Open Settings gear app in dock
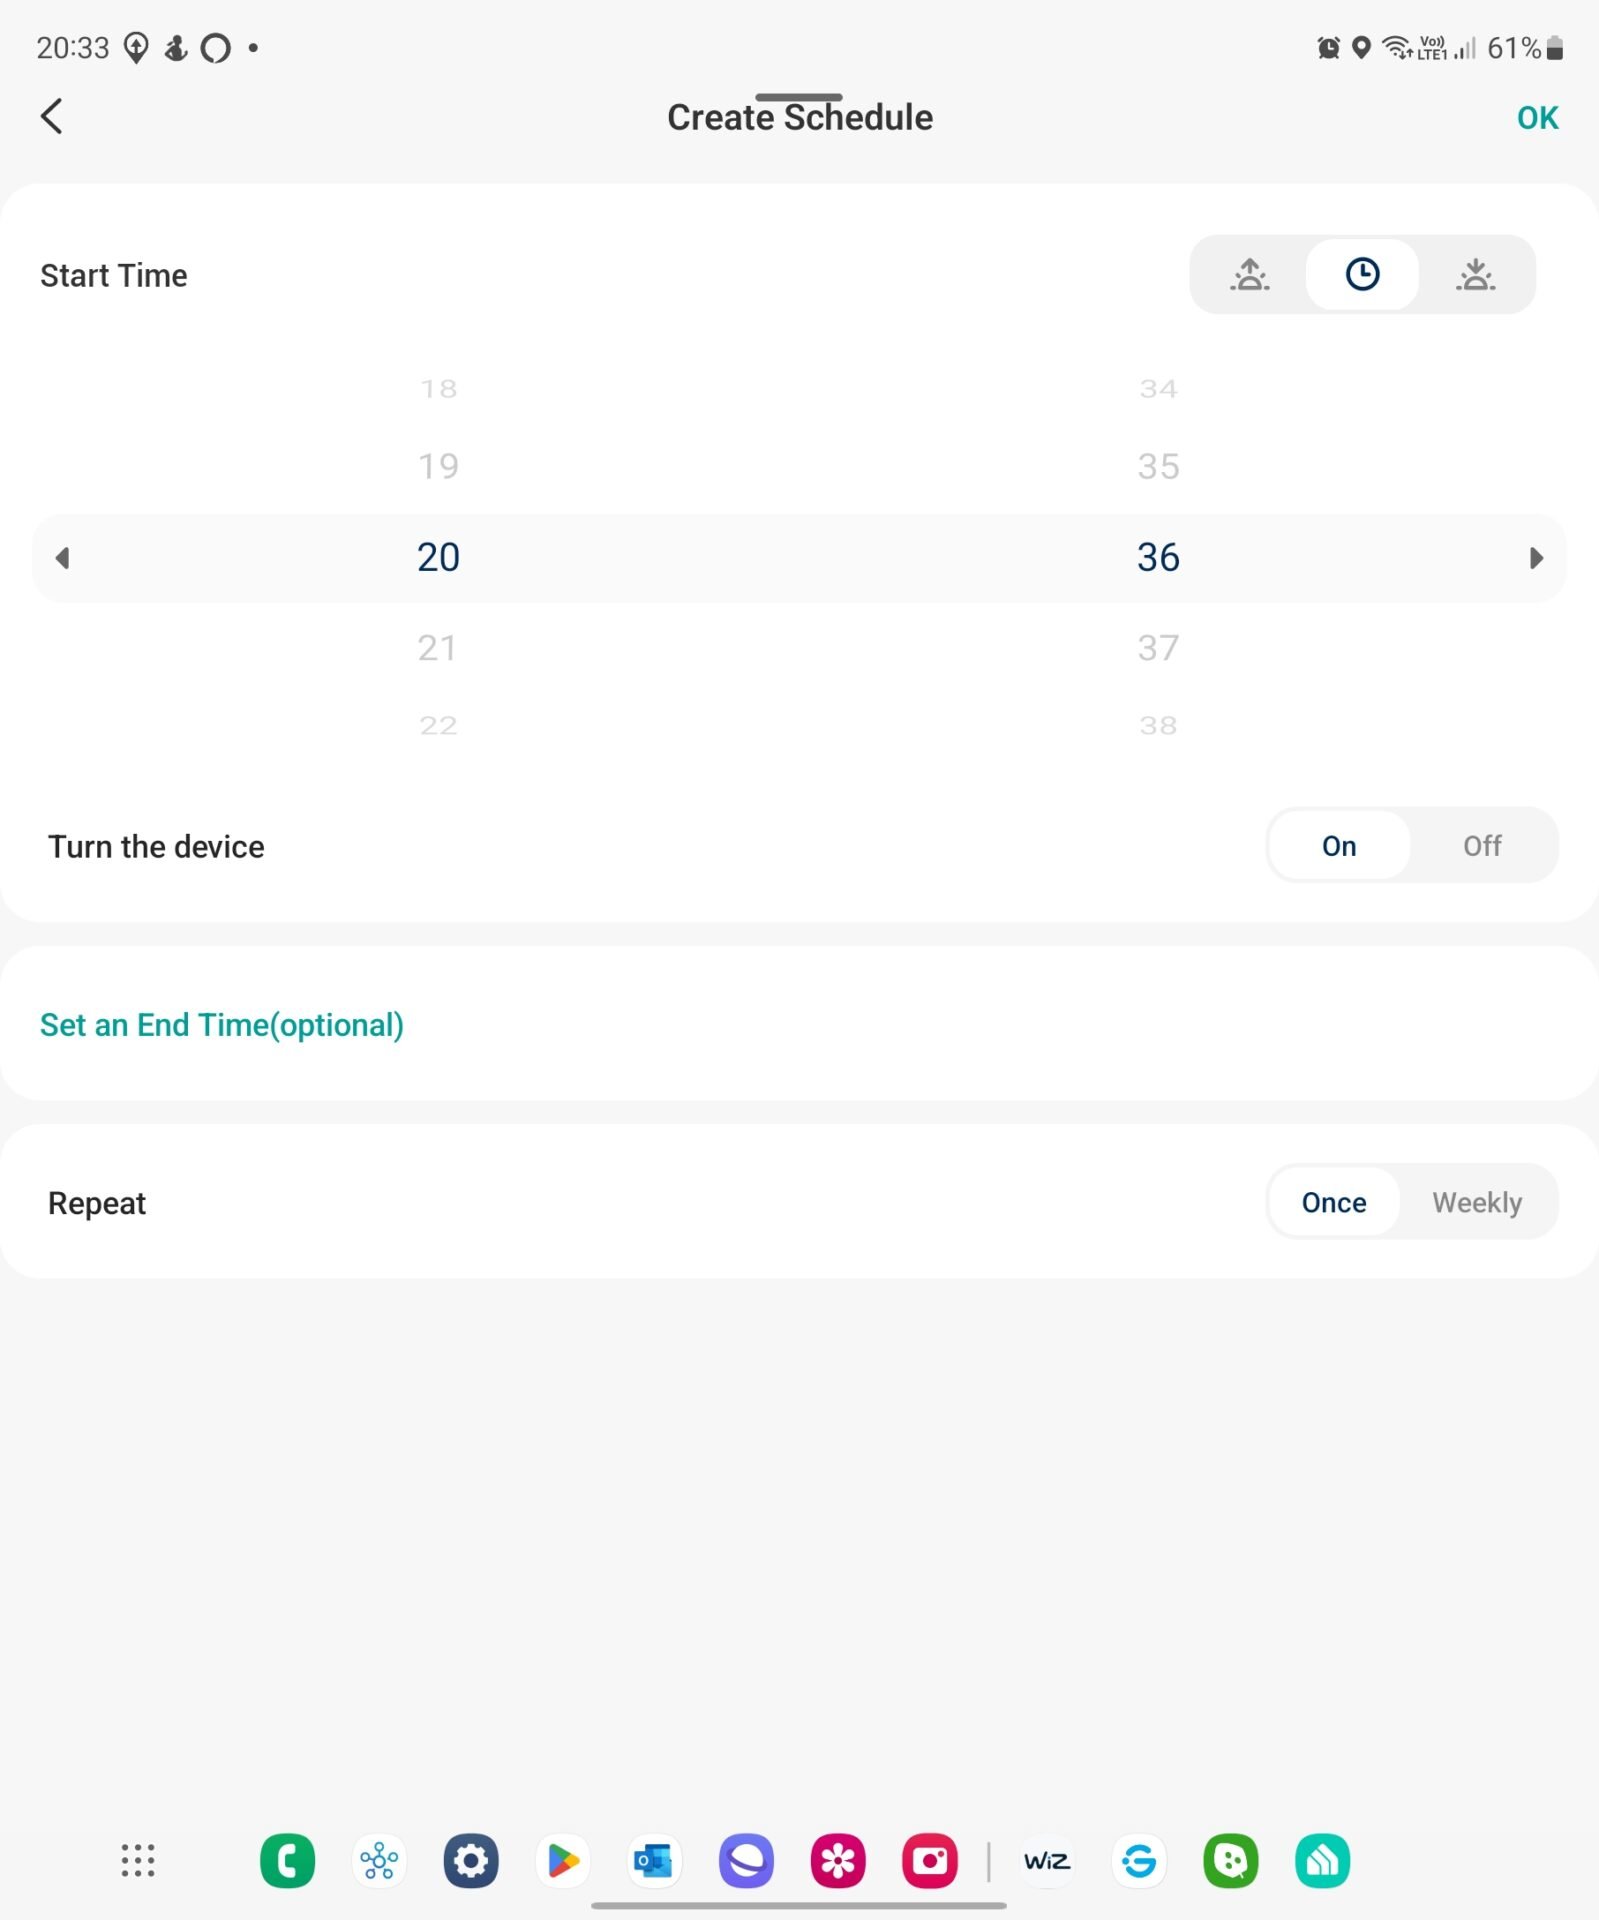1599x1920 pixels. pyautogui.click(x=471, y=1861)
